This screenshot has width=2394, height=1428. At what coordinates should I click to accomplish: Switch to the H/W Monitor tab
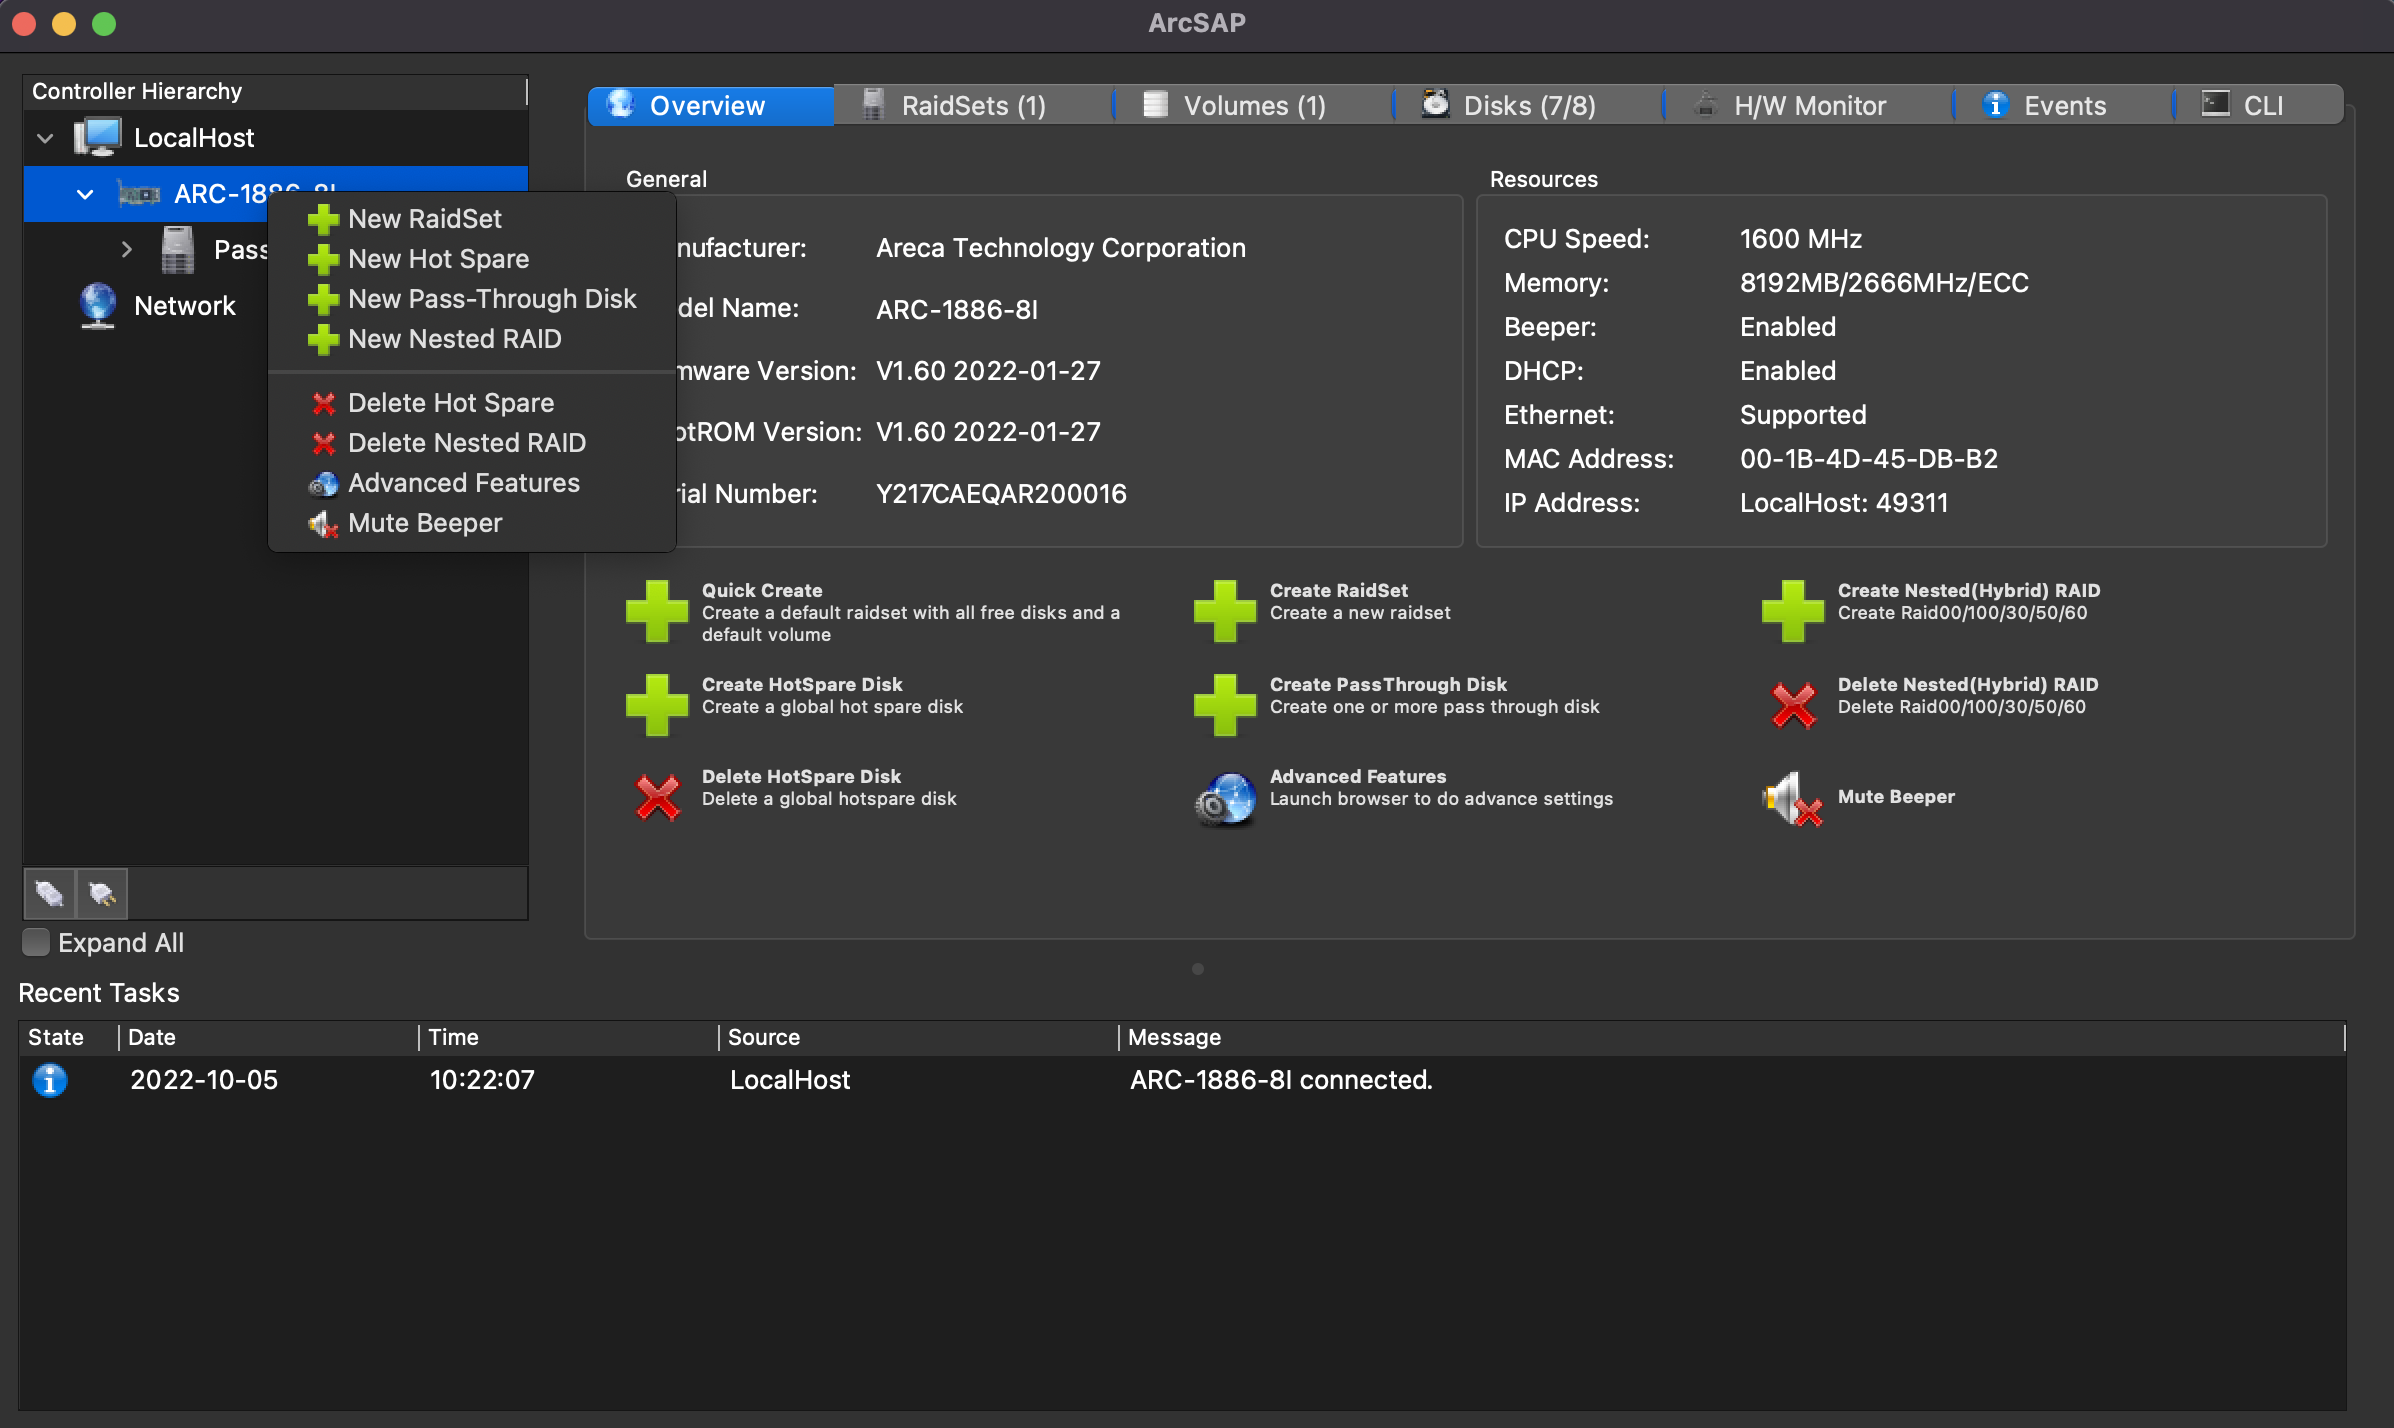coord(1808,106)
